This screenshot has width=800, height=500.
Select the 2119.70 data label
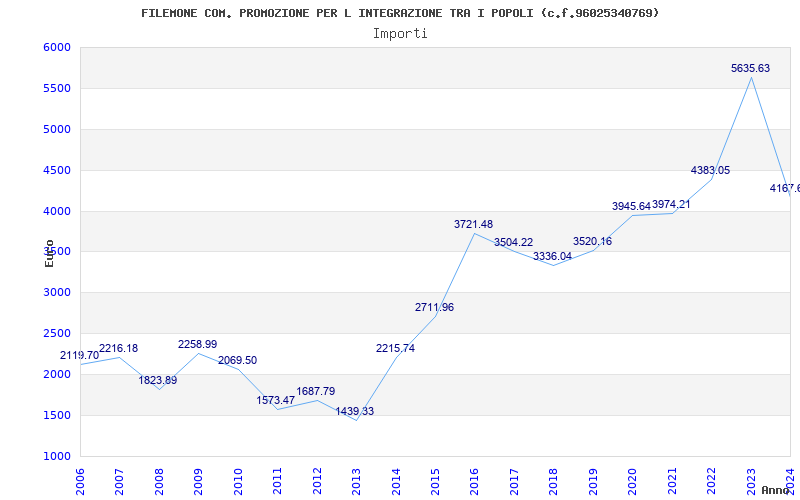tap(80, 355)
